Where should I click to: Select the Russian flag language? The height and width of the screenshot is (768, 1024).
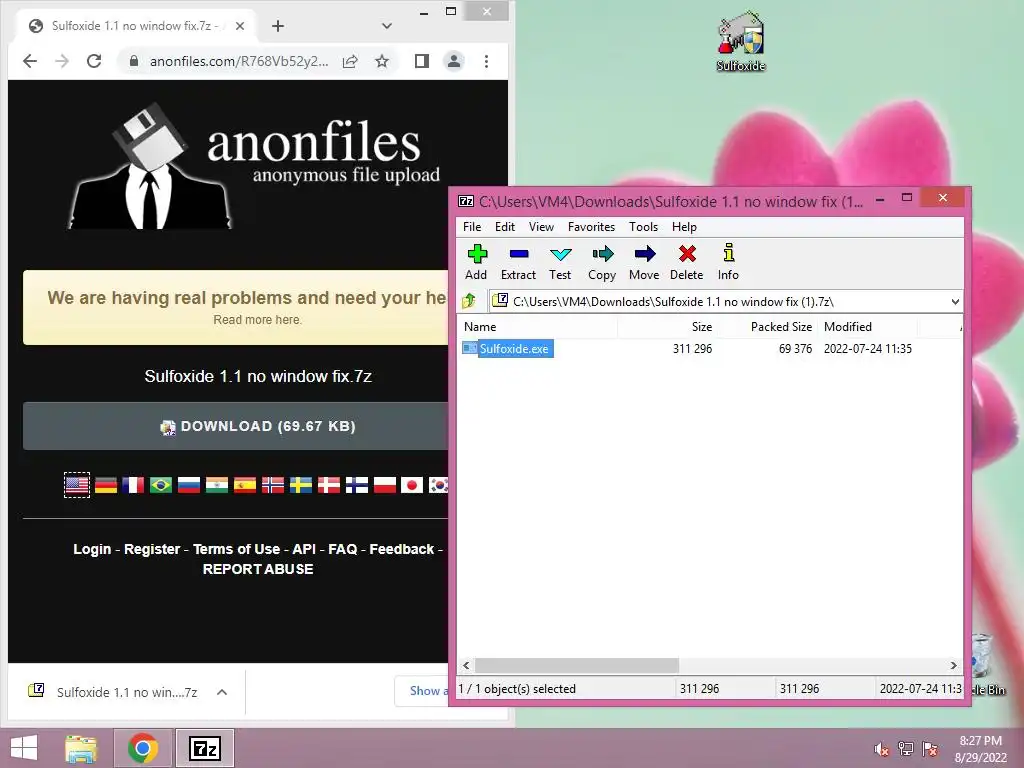pos(189,485)
